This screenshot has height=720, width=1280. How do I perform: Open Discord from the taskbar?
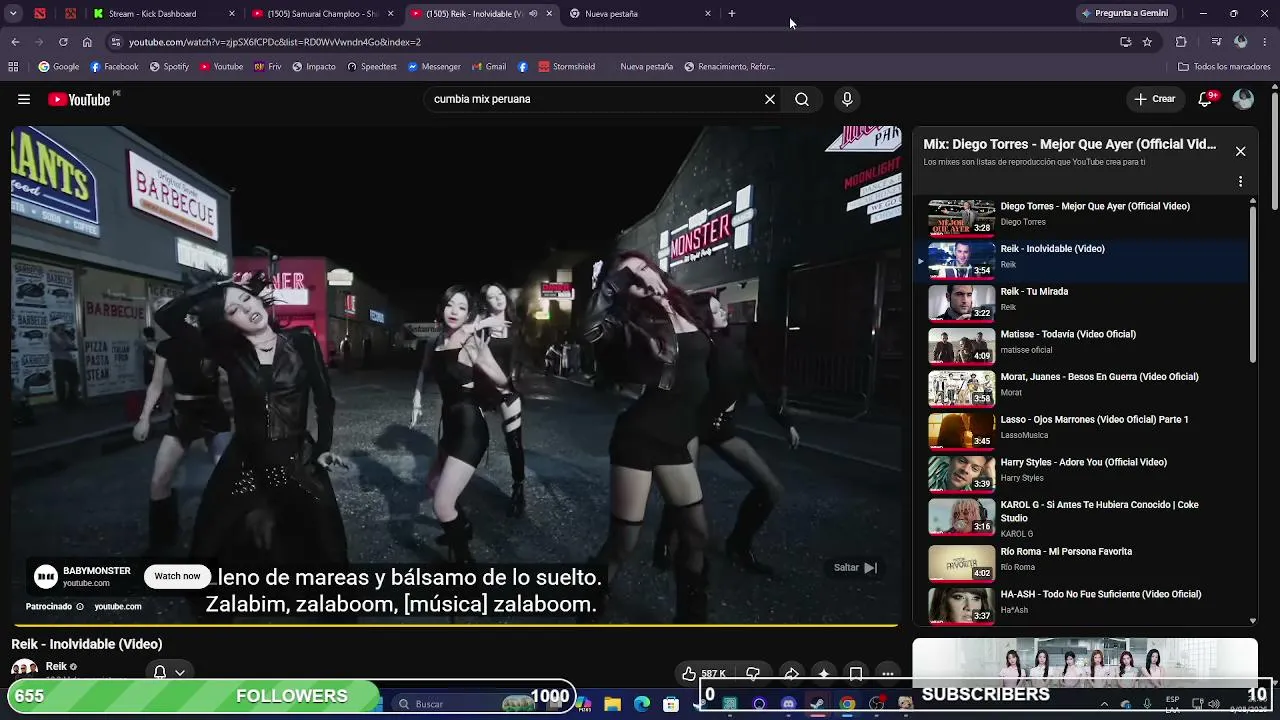pos(789,704)
